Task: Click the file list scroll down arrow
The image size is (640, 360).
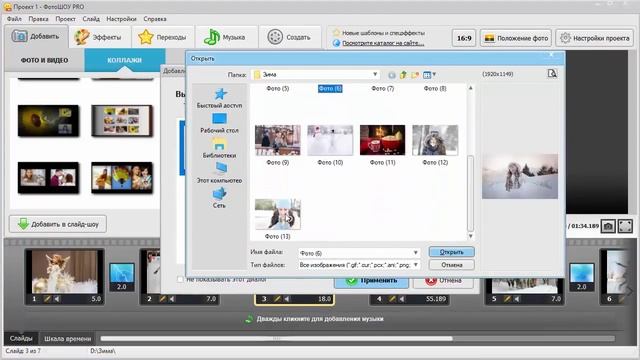Action: tap(470, 236)
